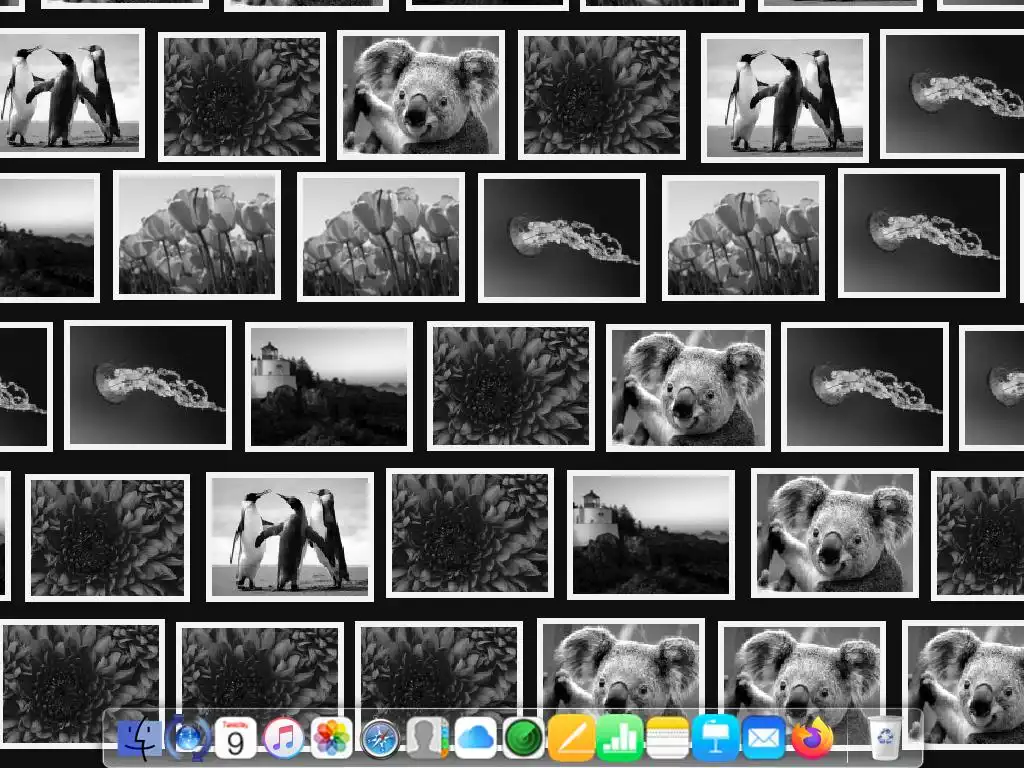Launch Safari from the dock
1024x768 pixels.
[x=379, y=739]
